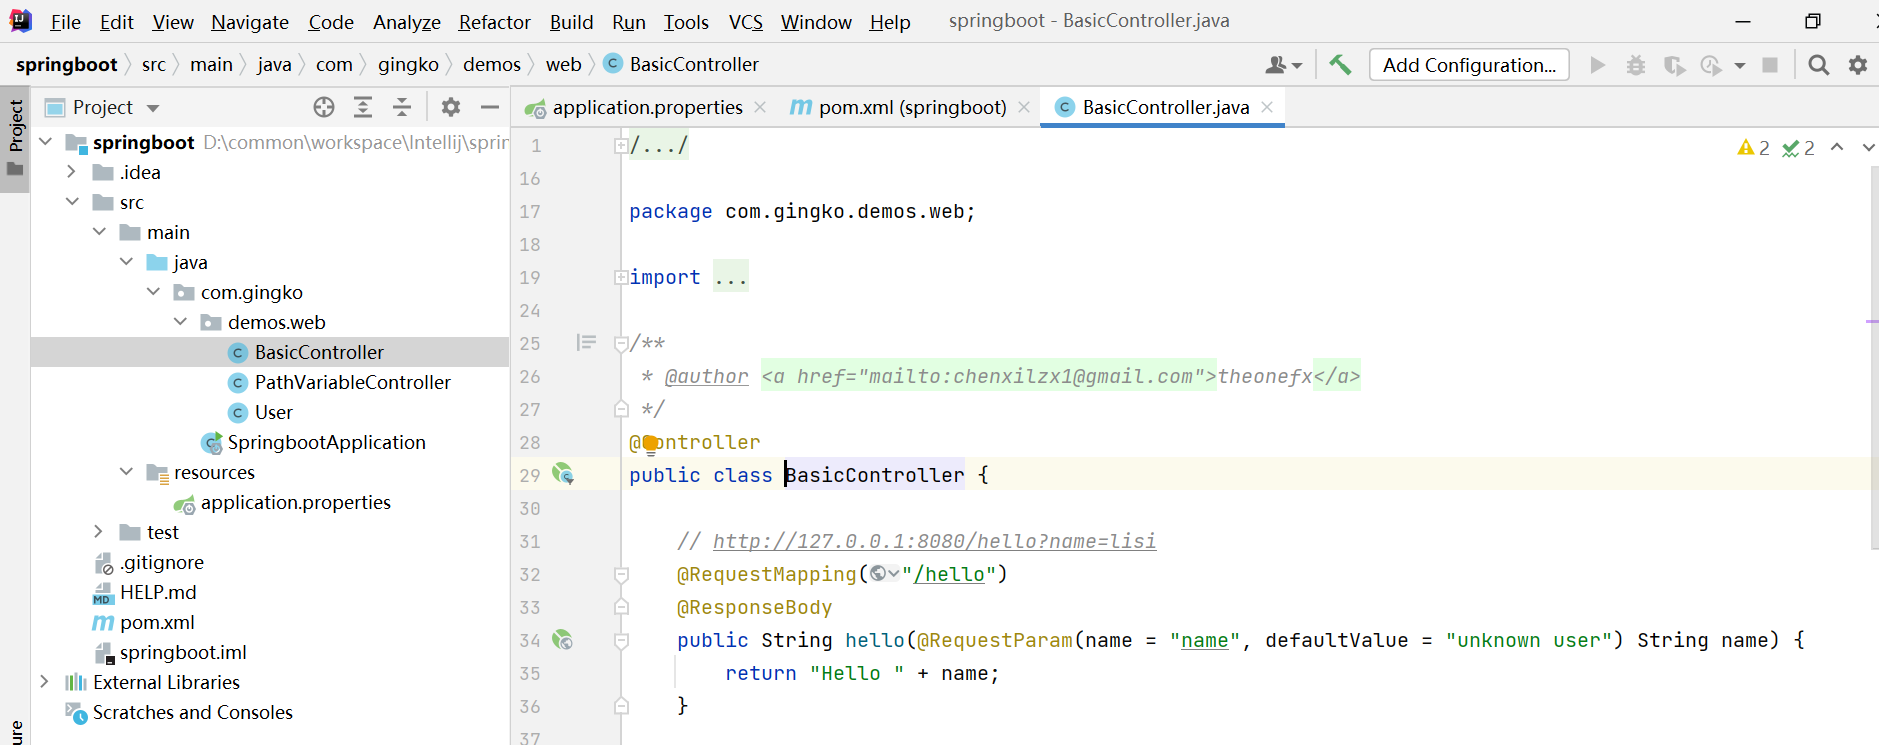Screen dimensions: 1879x745
Task: Switch to application.properties editor tab
Action: 647,107
